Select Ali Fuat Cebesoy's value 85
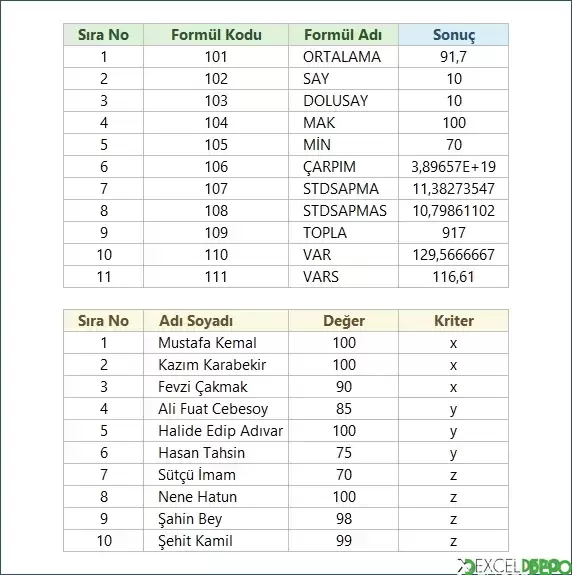 coord(344,409)
